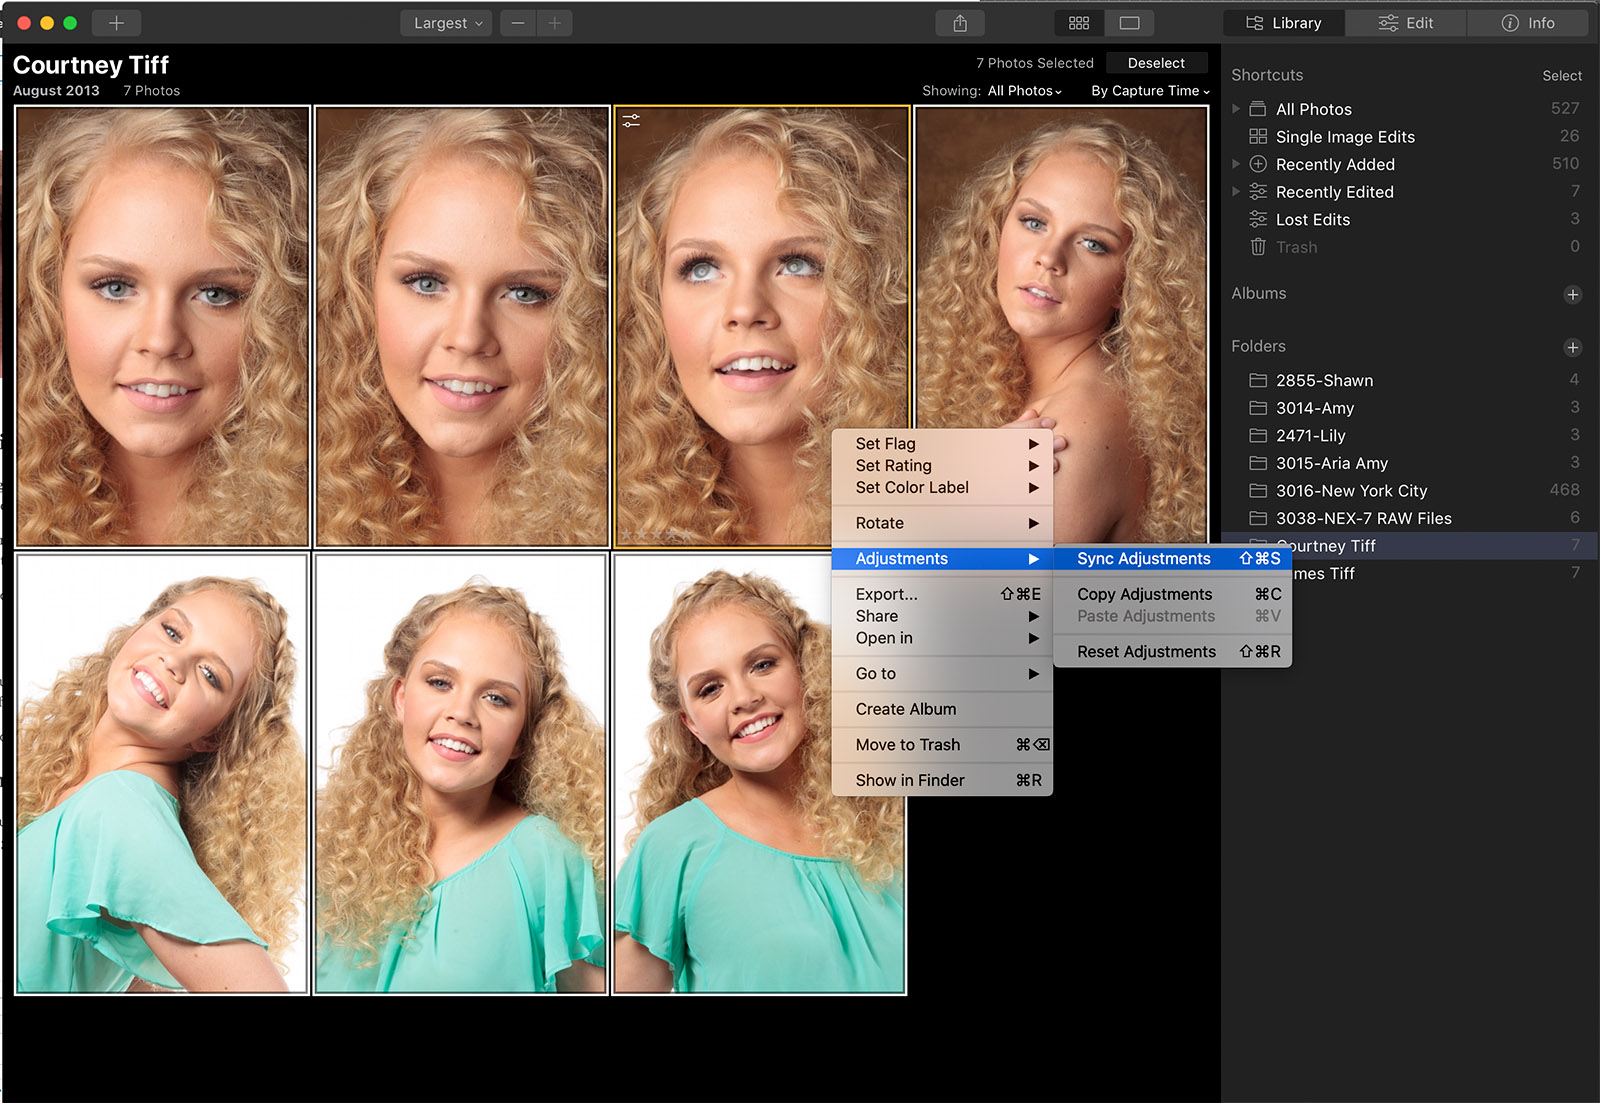Decrease thumbnail size with minus button
Viewport: 1600px width, 1103px height.
(518, 23)
